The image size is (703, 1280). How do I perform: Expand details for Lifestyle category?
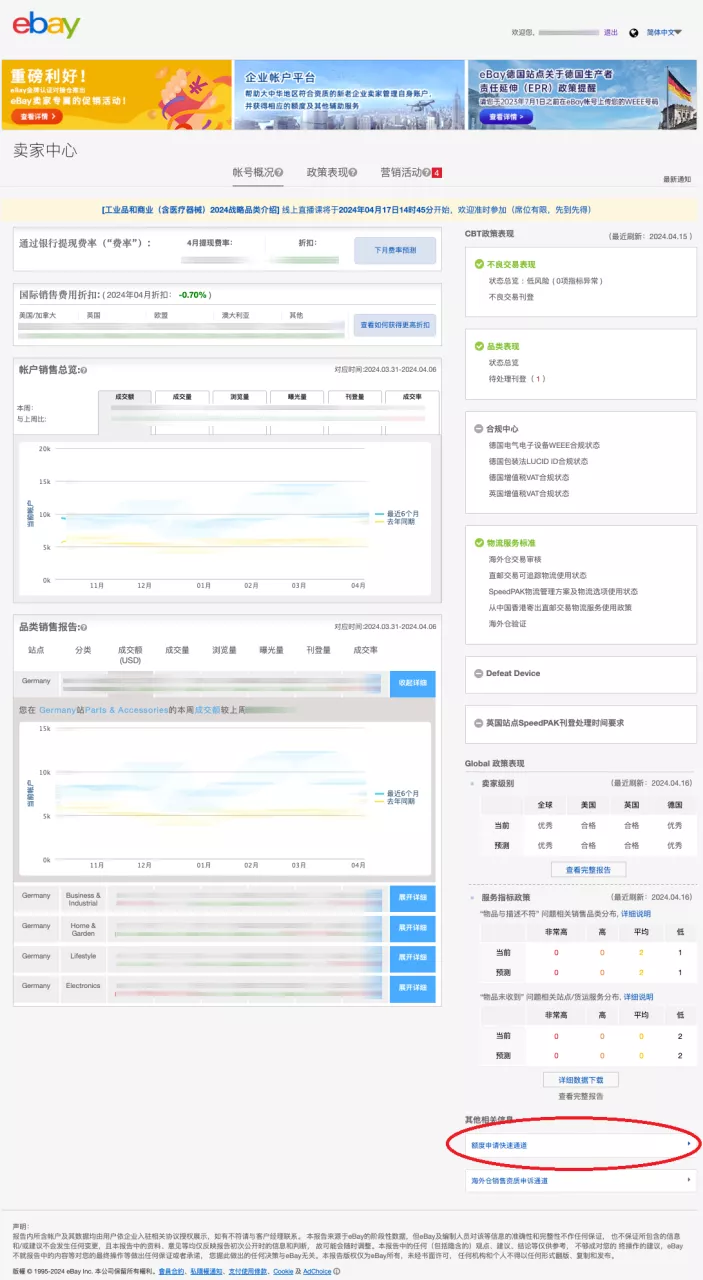(412, 958)
